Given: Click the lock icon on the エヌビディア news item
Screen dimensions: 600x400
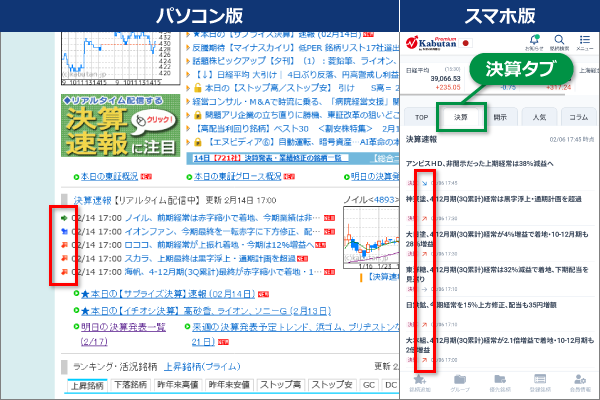Looking at the screenshot, I should 198,142.
